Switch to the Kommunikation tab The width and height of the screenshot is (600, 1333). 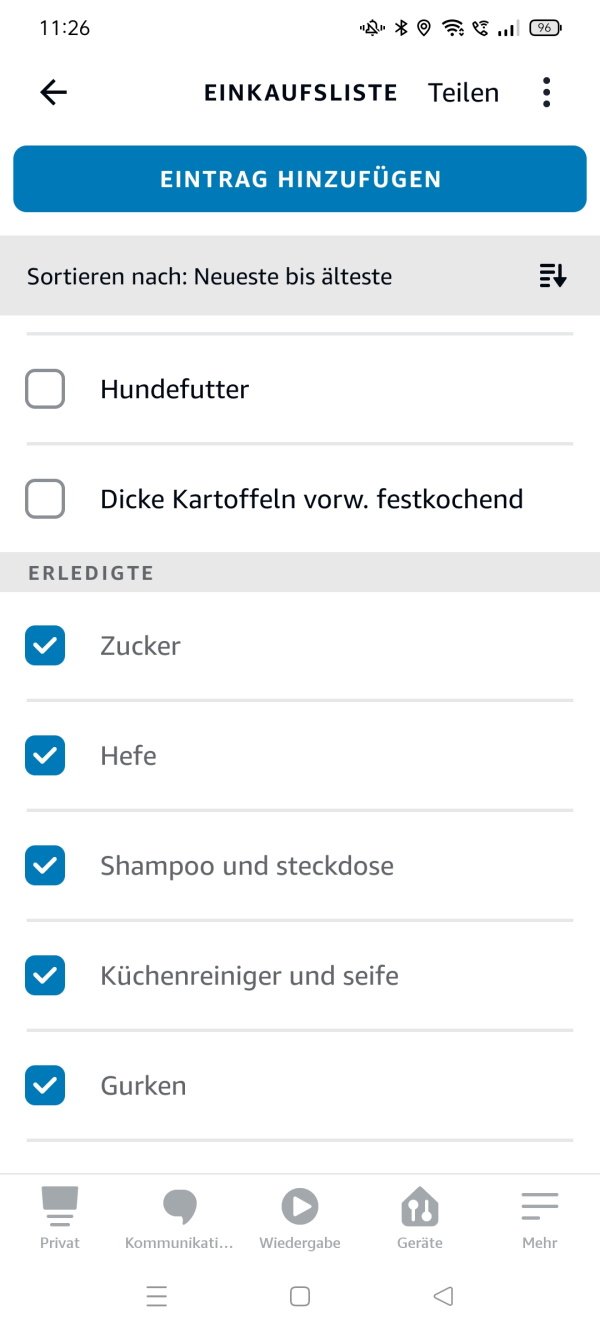point(179,1213)
